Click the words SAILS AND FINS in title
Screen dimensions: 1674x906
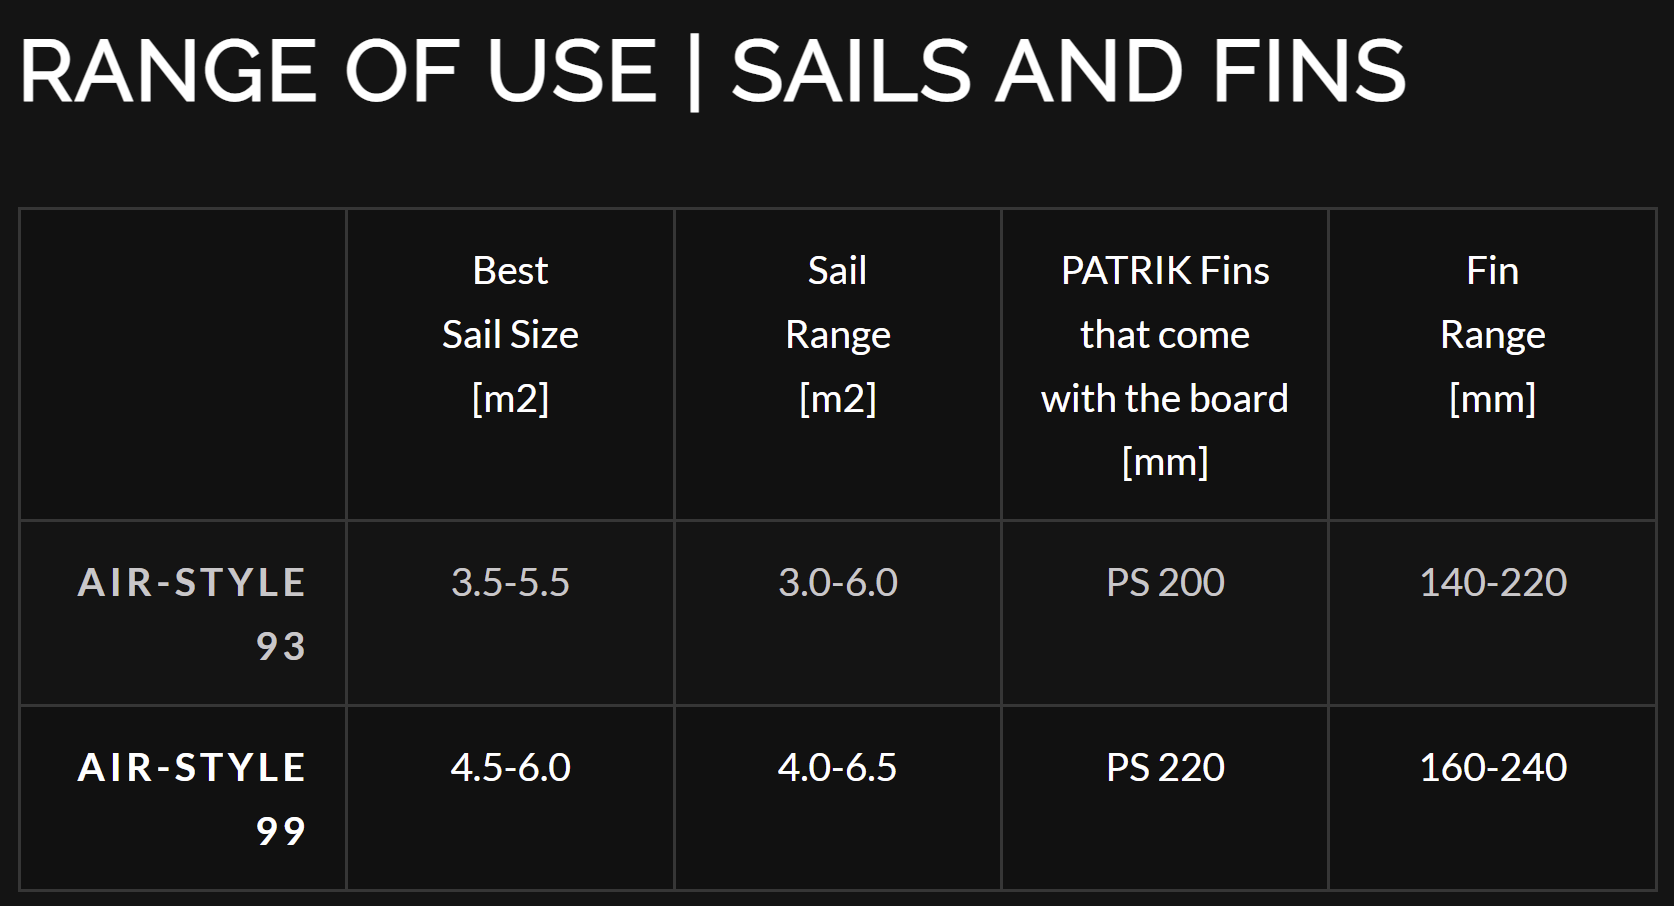tap(1069, 71)
